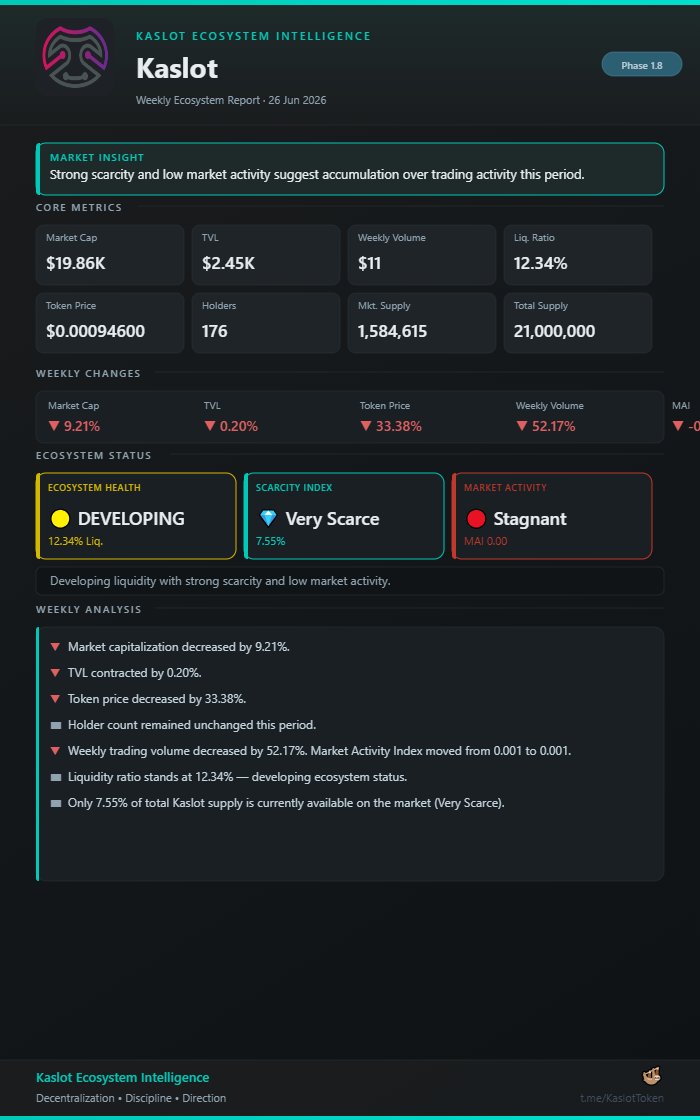This screenshot has height=1120, width=700.
Task: Click 'Liquidity ratio stands at 12.34%' line
Action: (237, 777)
